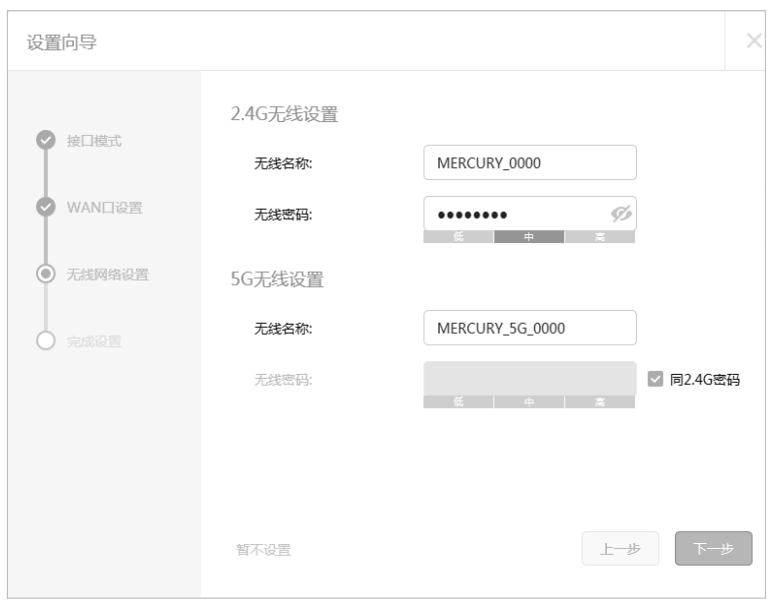Select the 完成设置 step label

94,341
